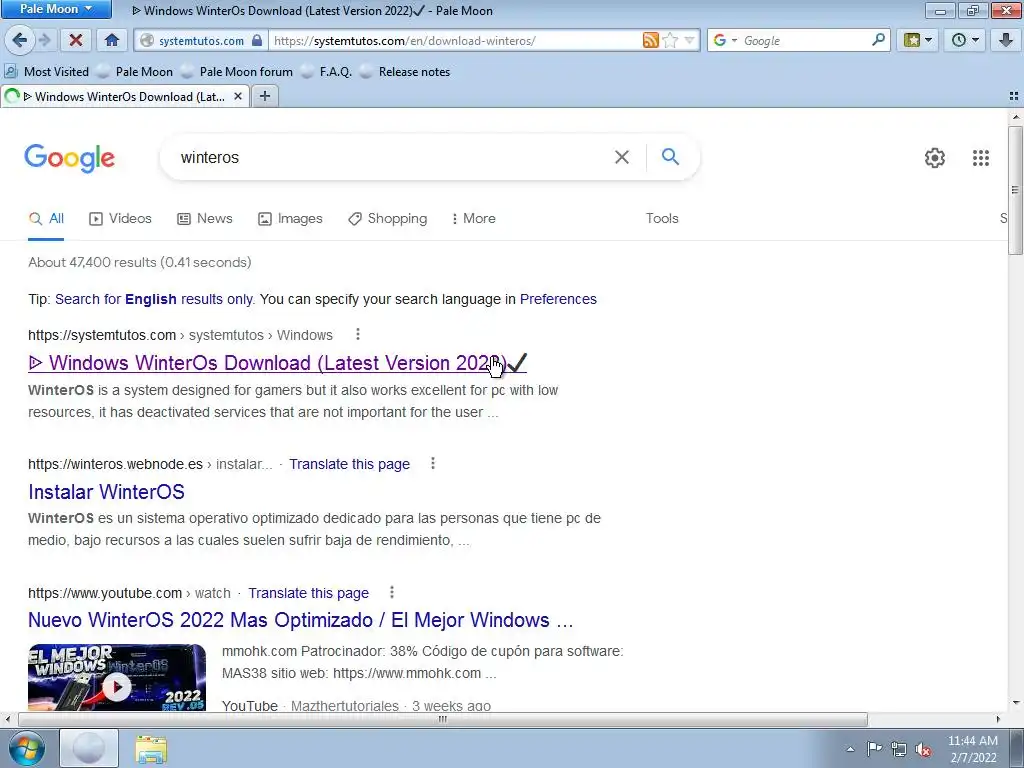Screen dimensions: 1024x768
Task: Switch to the Shopping results tab
Action: (x=388, y=219)
